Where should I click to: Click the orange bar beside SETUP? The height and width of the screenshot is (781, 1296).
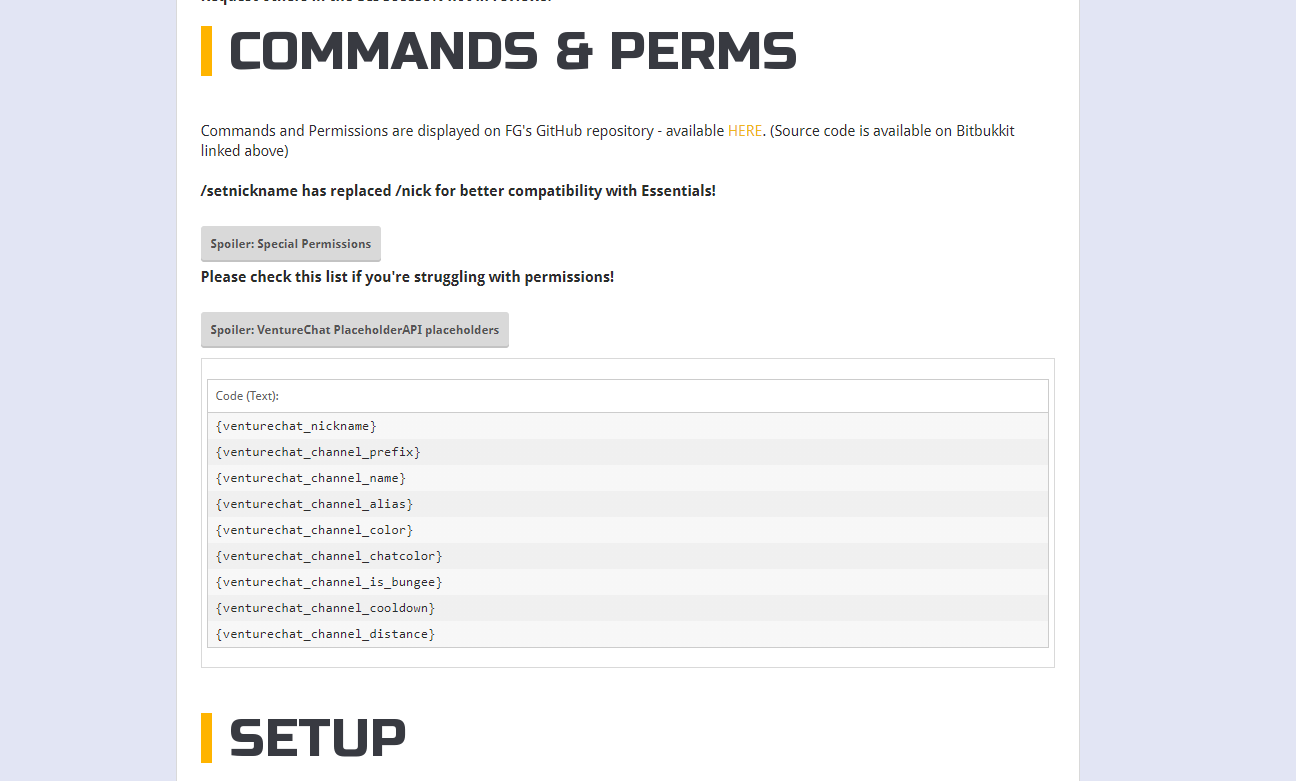(206, 738)
